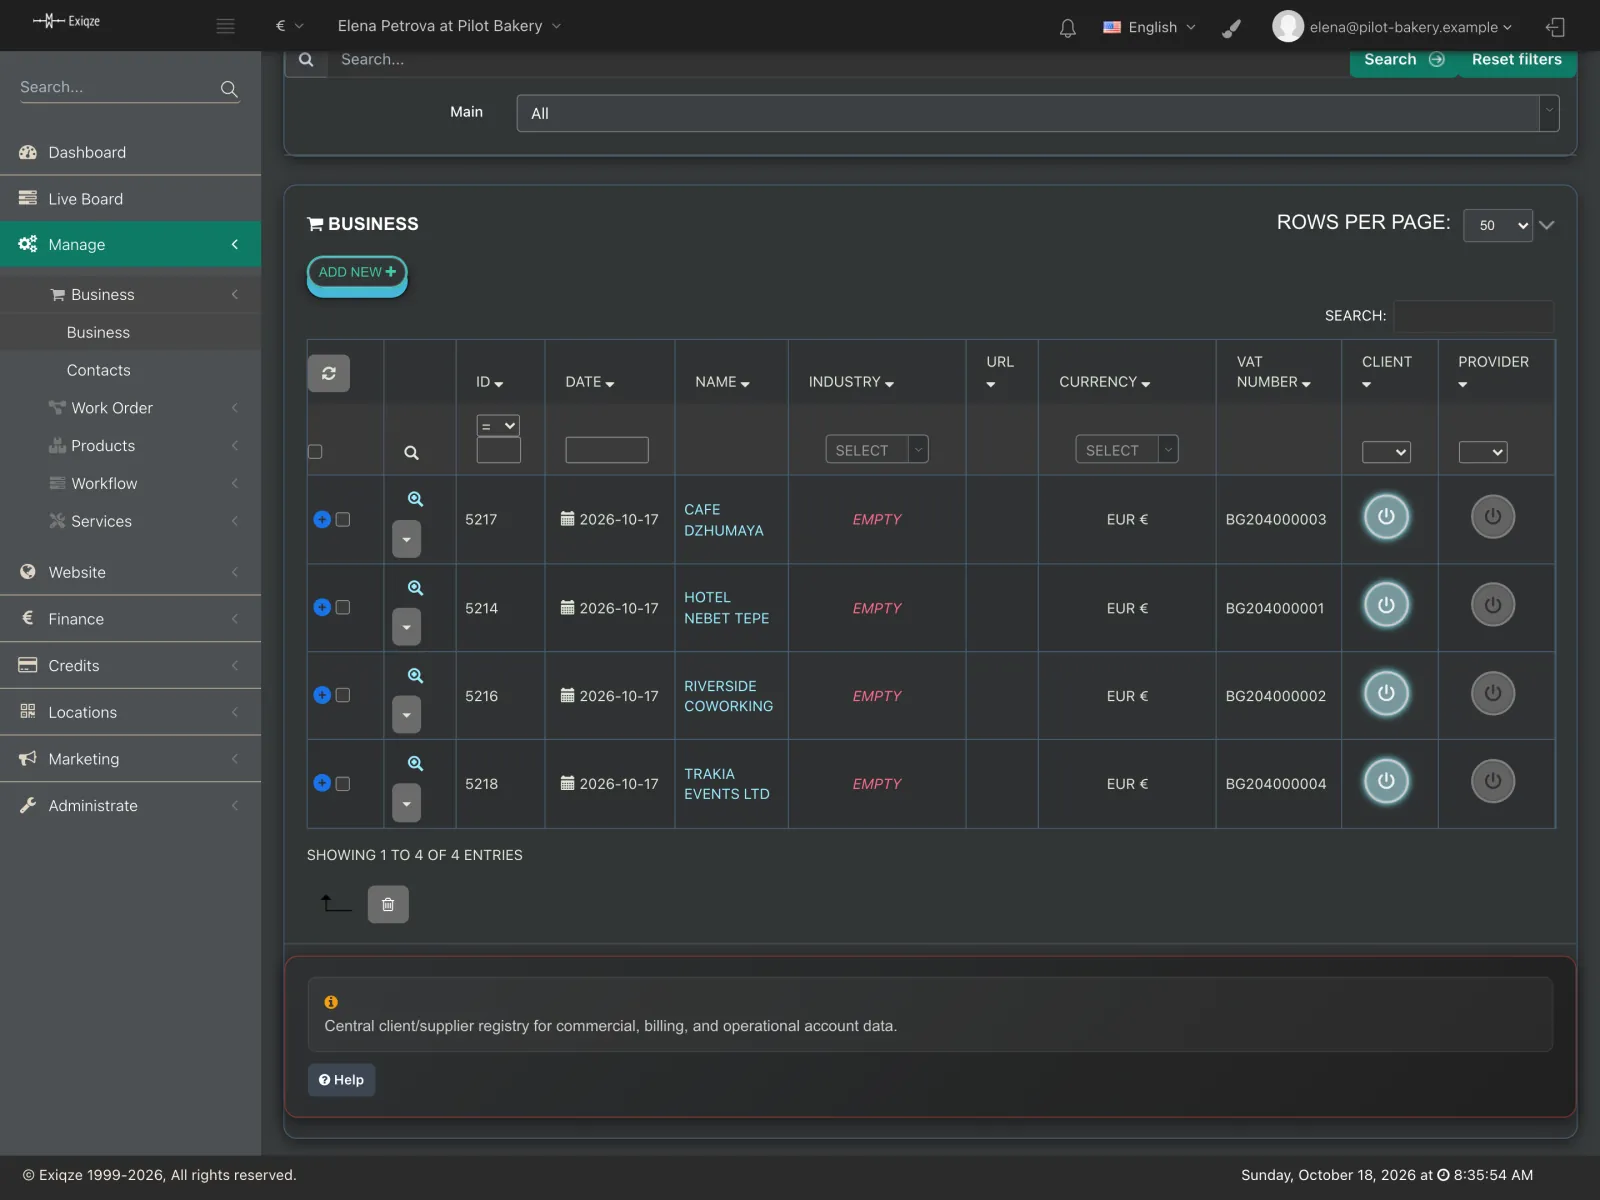Check the checkbox for row 5217
The image size is (1600, 1200).
click(x=343, y=520)
